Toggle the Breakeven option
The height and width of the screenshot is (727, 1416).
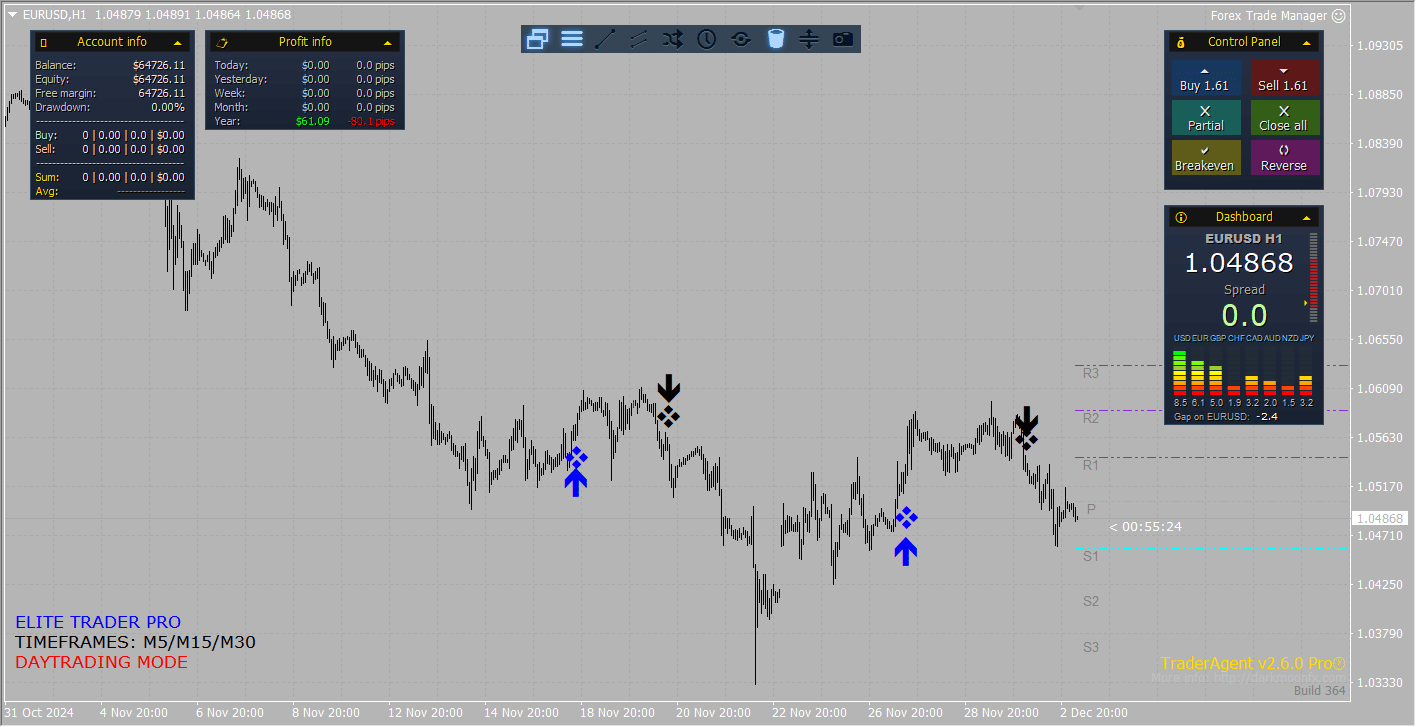(1205, 158)
